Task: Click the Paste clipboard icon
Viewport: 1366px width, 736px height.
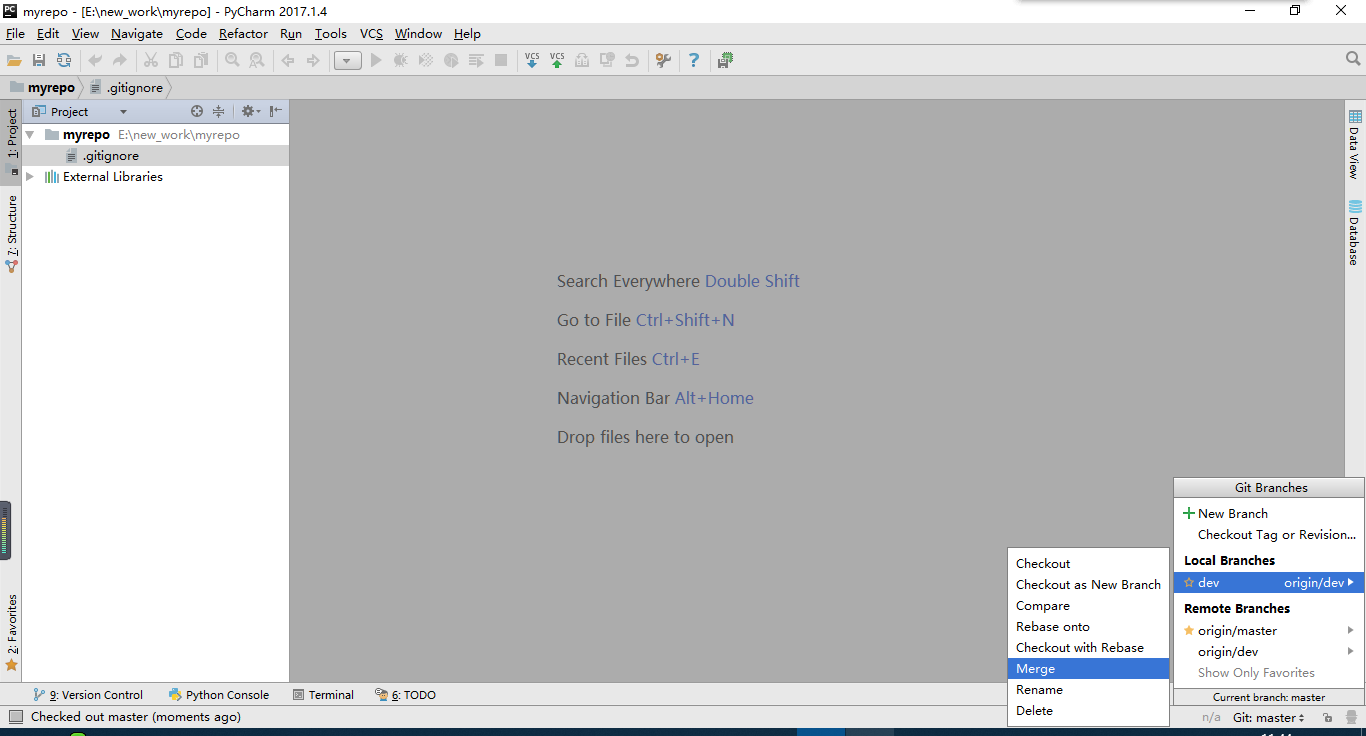Action: point(201,61)
